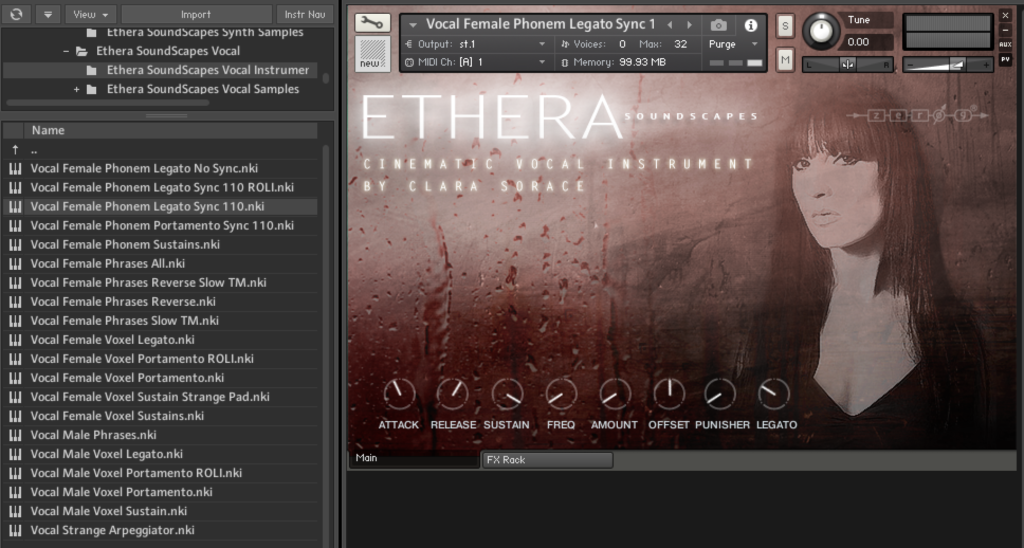
Task: Click the pan slider
Action: point(848,64)
